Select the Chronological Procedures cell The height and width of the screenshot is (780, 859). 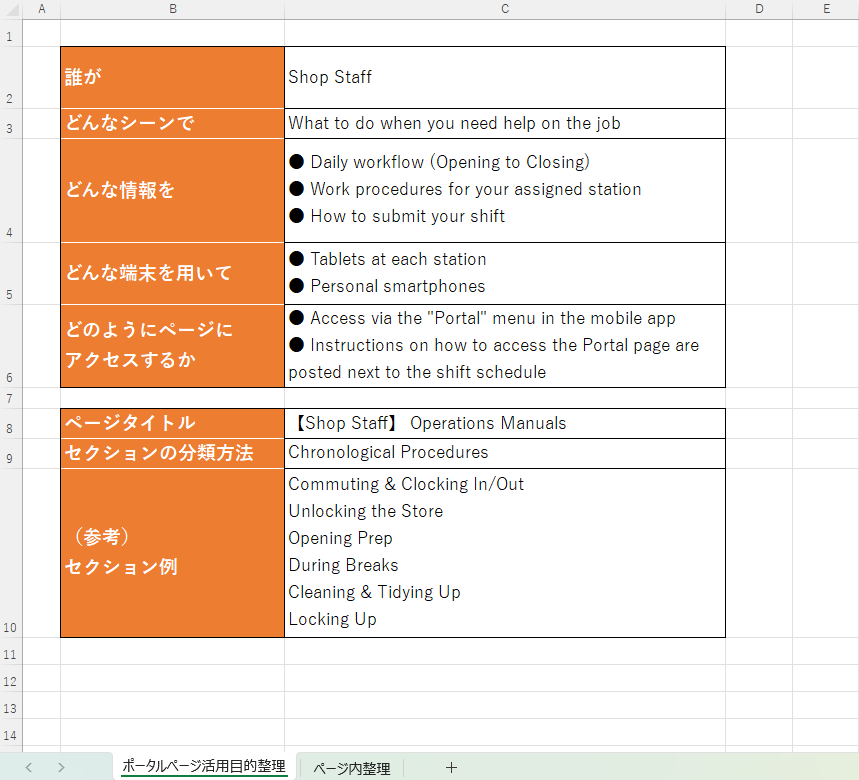pos(505,452)
